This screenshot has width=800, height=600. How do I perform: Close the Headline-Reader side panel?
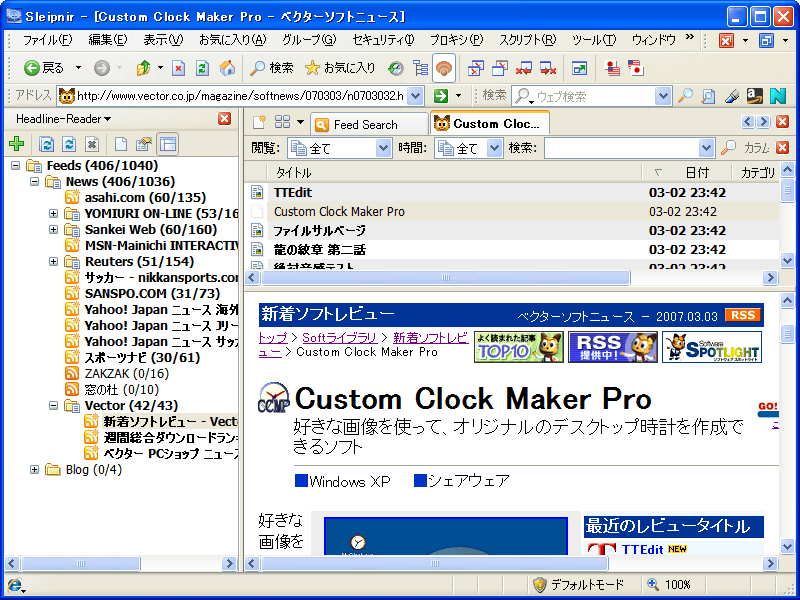pos(224,119)
